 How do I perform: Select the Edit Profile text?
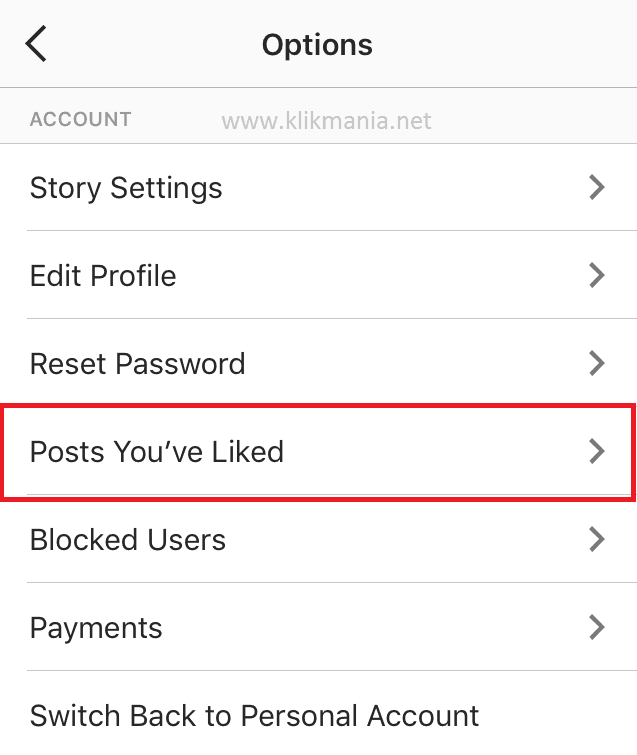[103, 276]
